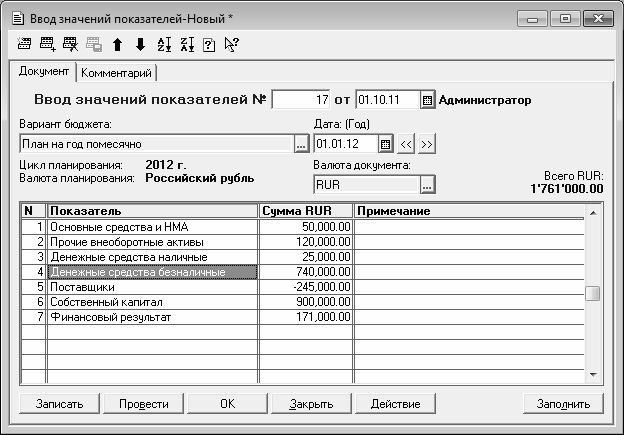
Task: Click the Заполнить button
Action: pyautogui.click(x=563, y=404)
